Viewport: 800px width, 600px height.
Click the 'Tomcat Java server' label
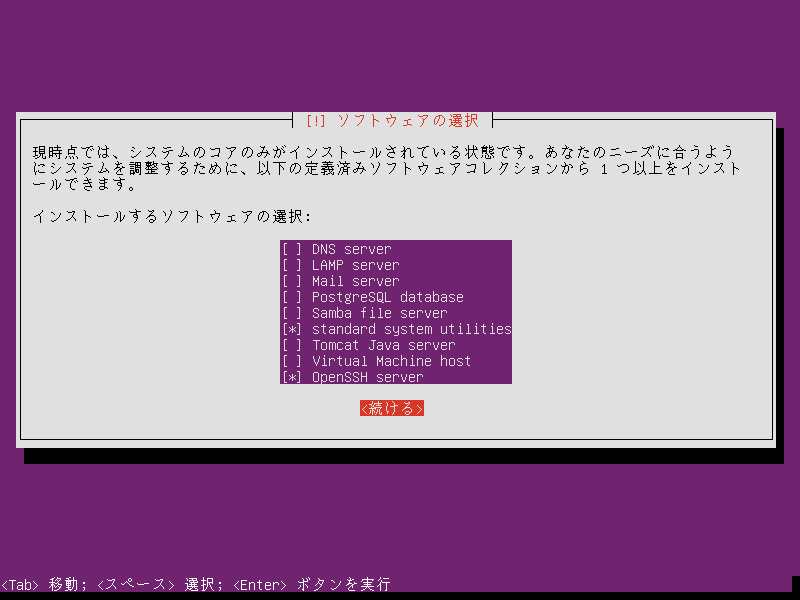pyautogui.click(x=384, y=345)
